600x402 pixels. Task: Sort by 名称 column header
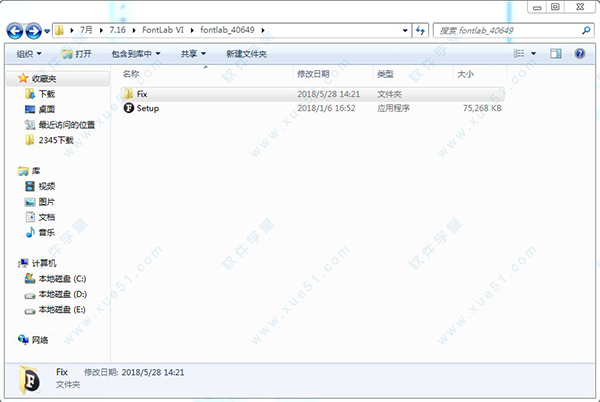point(131,74)
